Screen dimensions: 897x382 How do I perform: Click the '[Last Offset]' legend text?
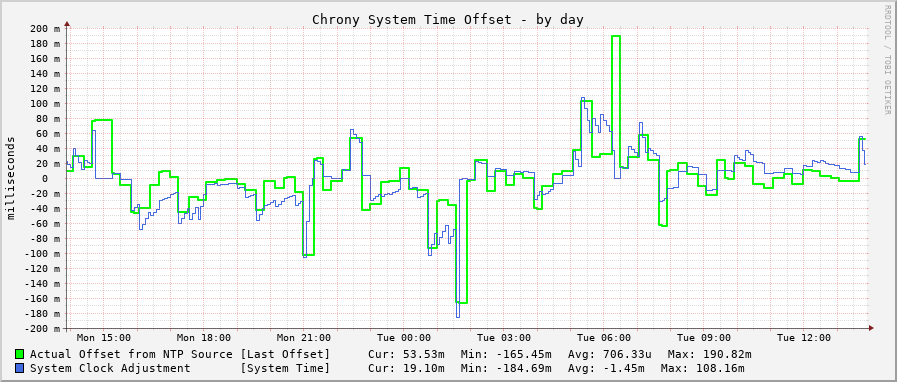click(285, 355)
